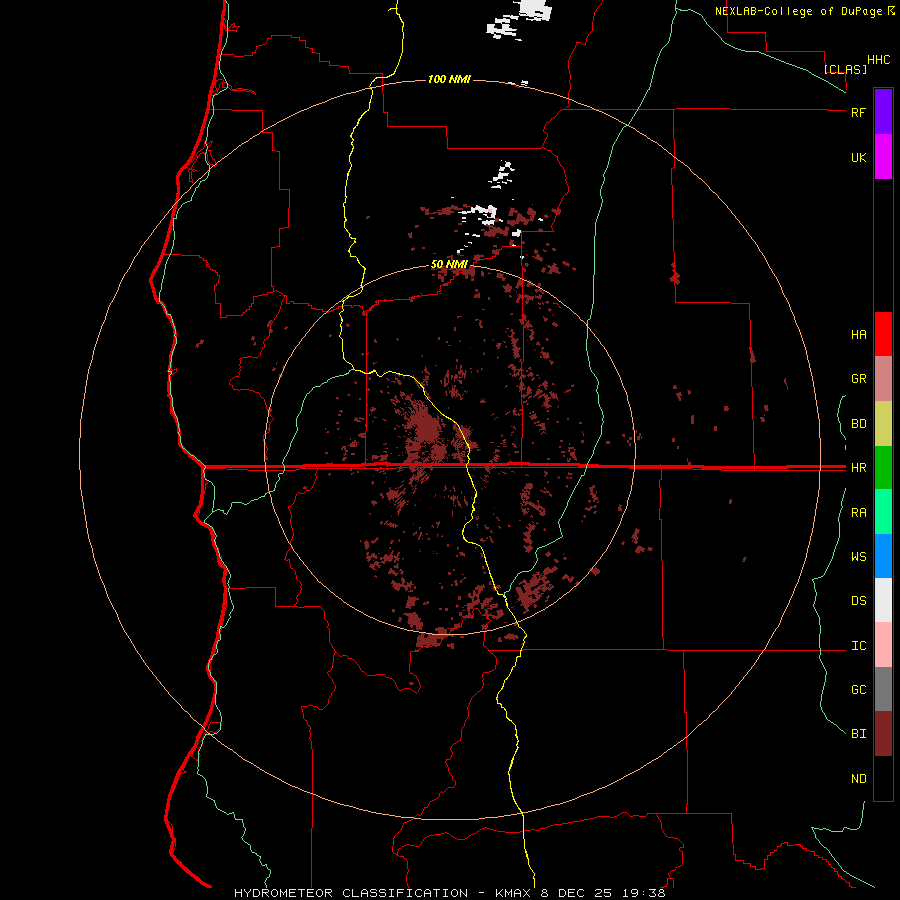Click the 50 NMI range ring label
Viewport: 900px width, 900px height.
click(x=449, y=264)
